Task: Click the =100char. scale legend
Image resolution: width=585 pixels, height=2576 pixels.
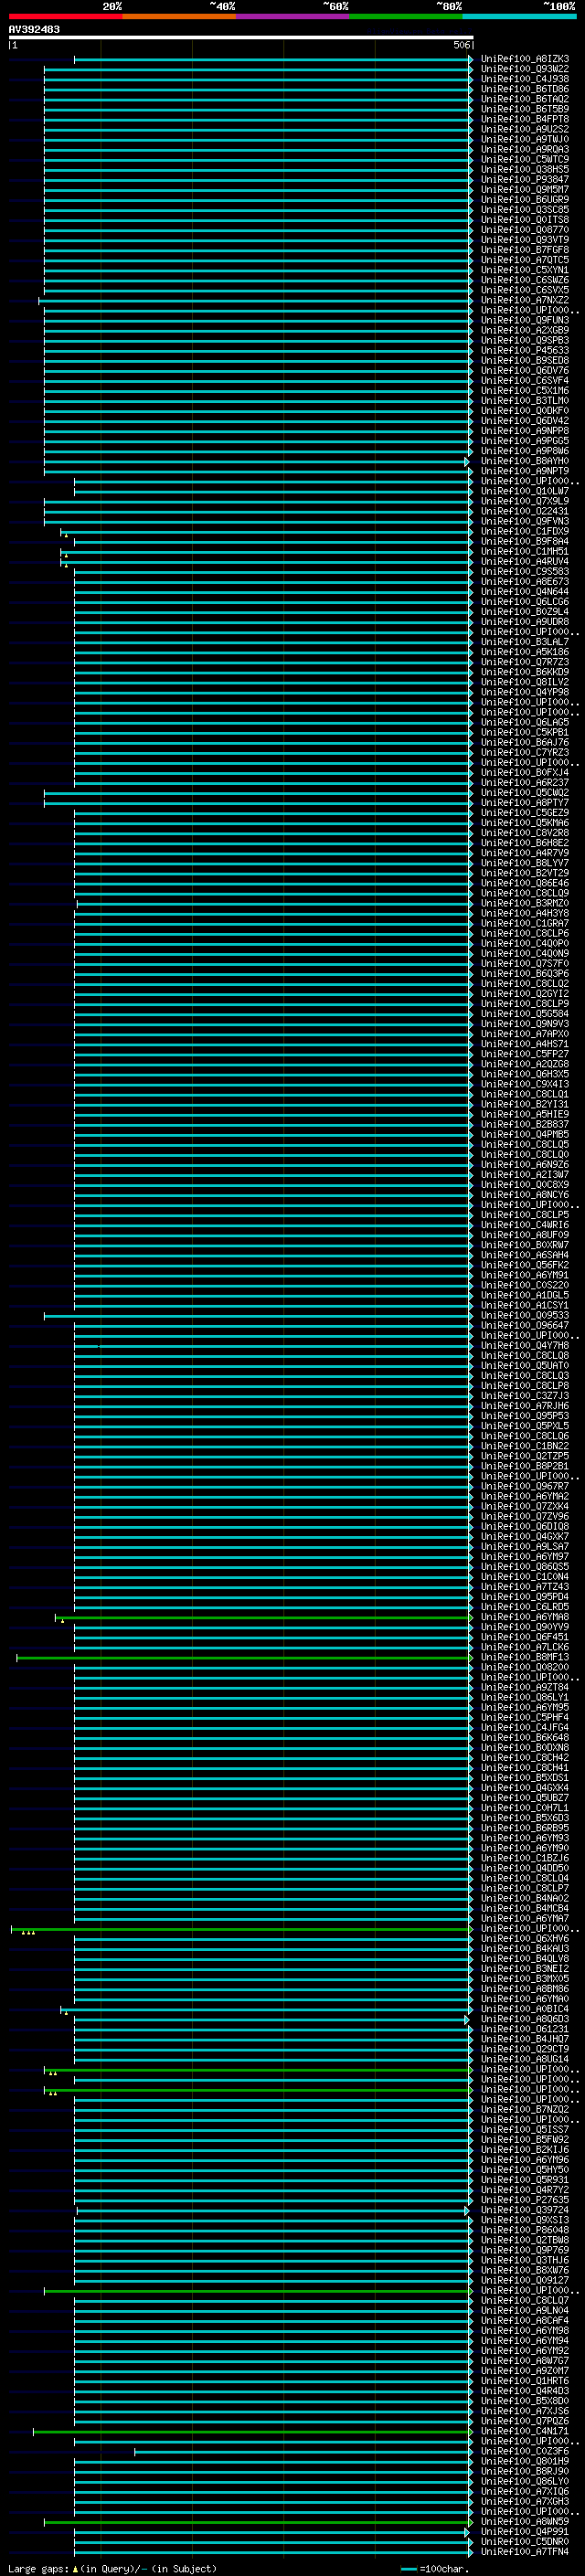Action: pyautogui.click(x=433, y=2568)
